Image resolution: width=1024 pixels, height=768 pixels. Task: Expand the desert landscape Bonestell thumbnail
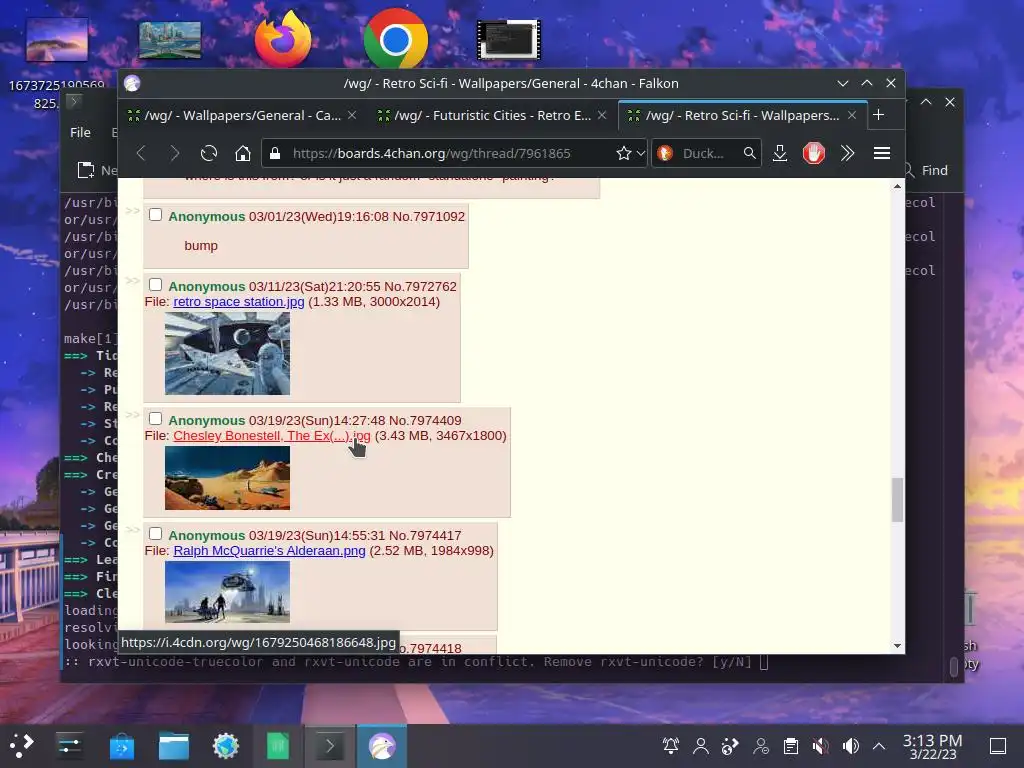pos(227,477)
